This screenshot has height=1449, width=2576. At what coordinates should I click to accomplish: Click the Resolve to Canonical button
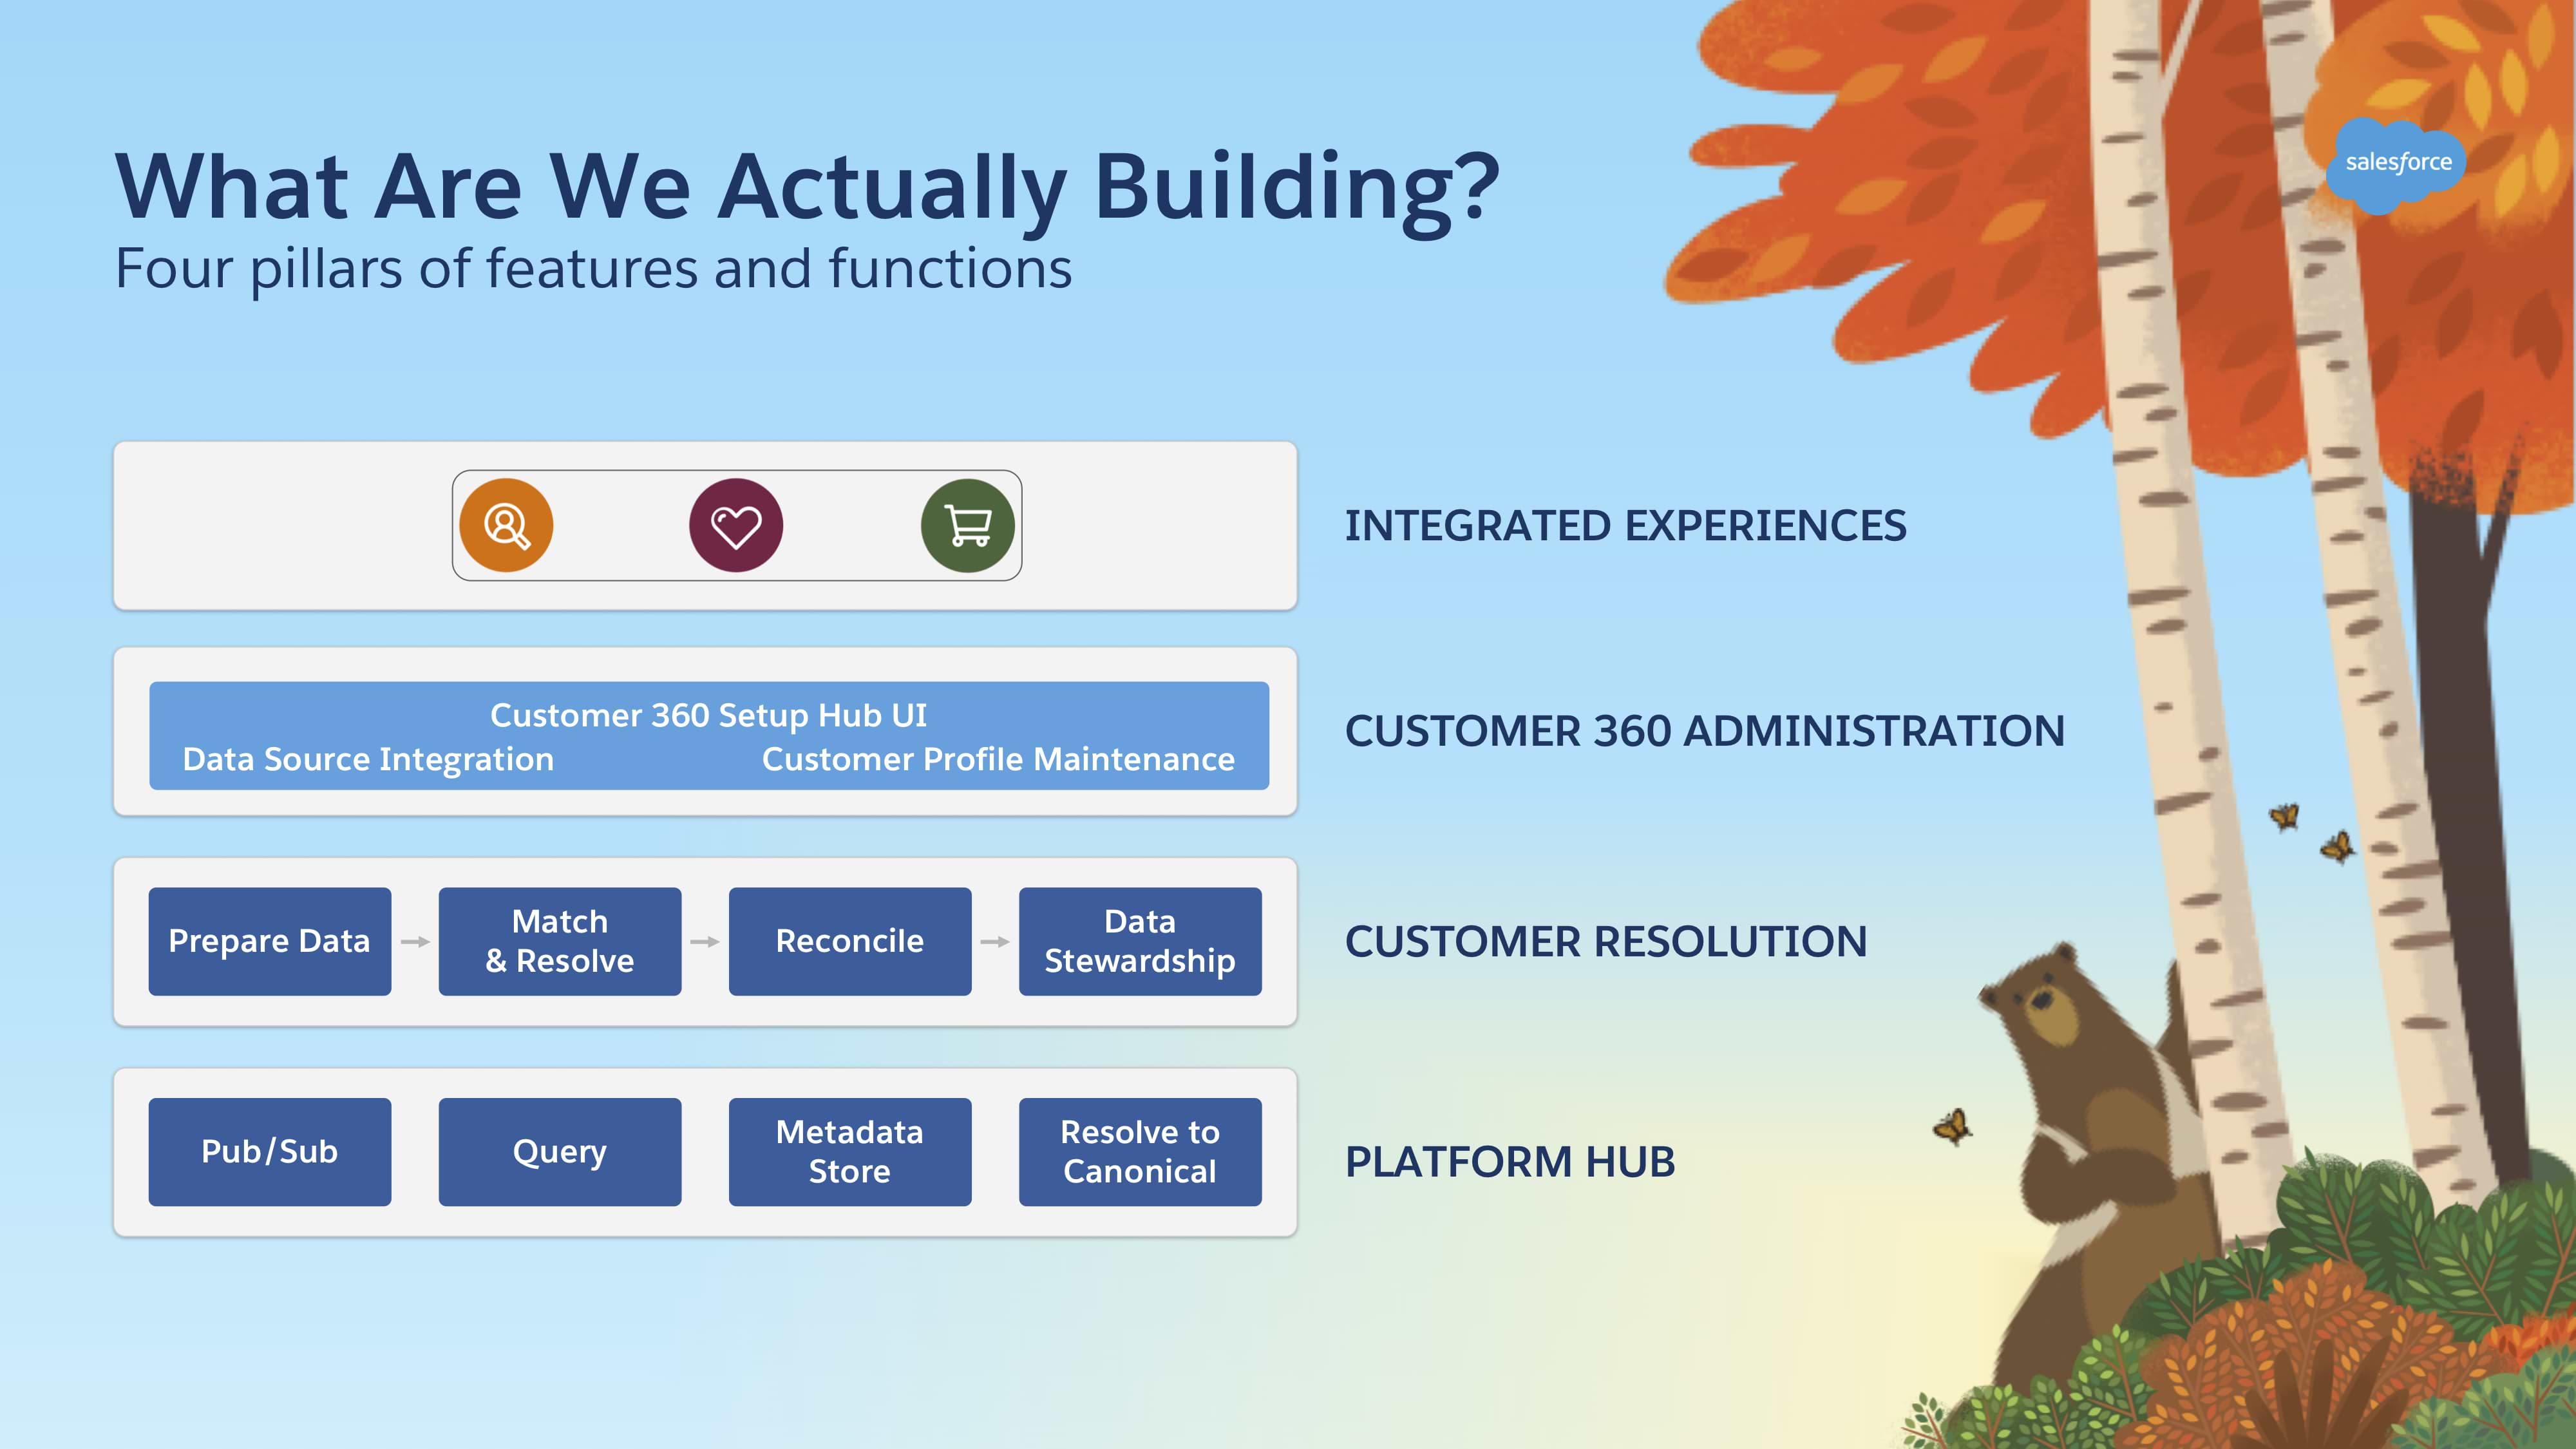1139,1151
